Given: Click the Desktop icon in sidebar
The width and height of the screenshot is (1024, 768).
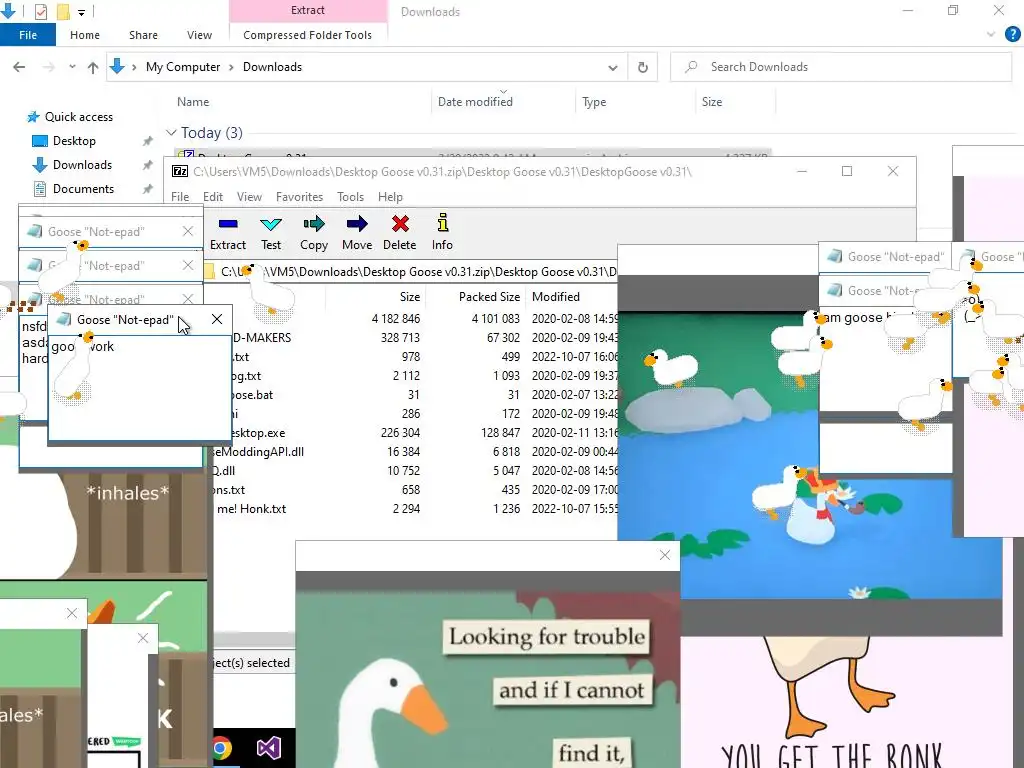Looking at the screenshot, I should coord(40,141).
